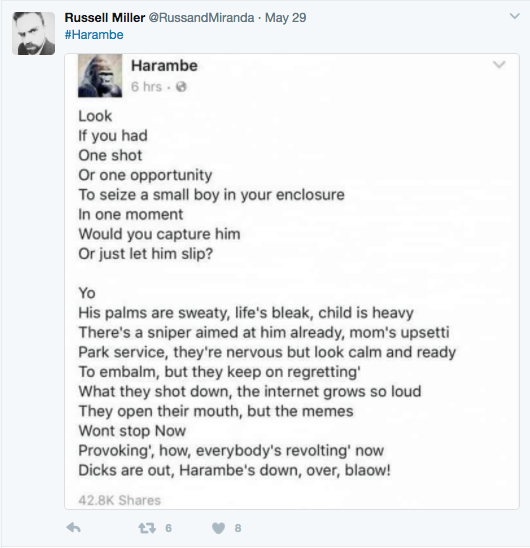Open the tweet options chevron
Viewport: 530px width, 548px height.
[x=514, y=16]
